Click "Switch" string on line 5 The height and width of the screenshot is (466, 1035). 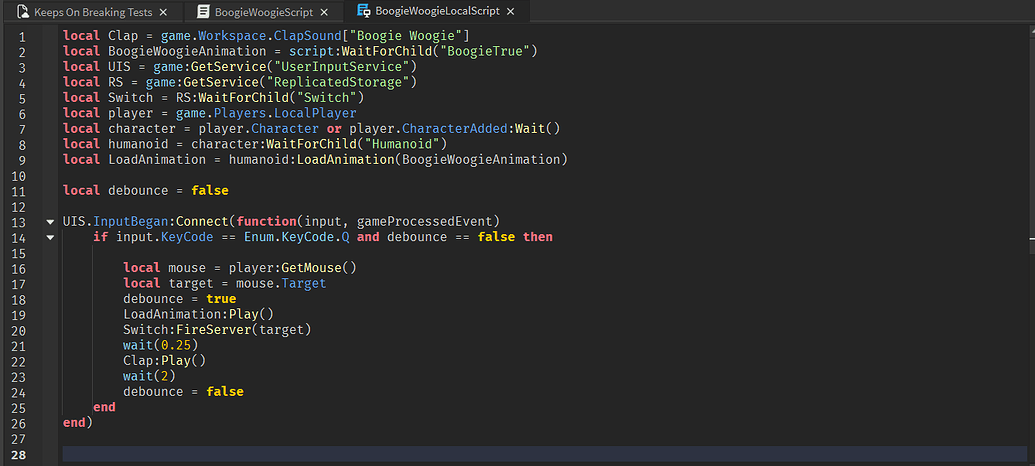(327, 98)
